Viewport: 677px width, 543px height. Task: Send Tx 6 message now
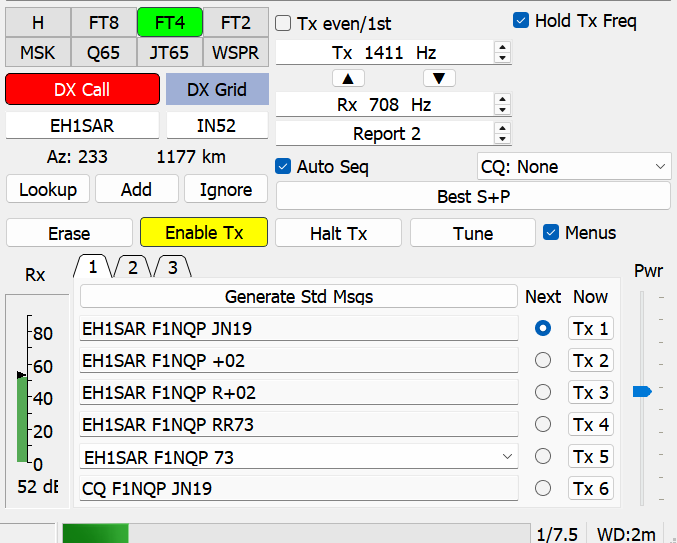coord(591,488)
